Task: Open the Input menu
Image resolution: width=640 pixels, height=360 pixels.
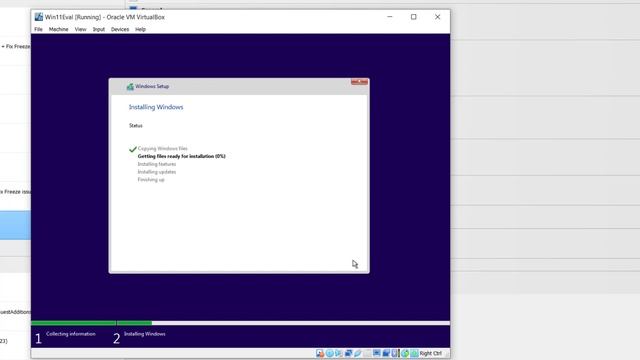Action: coord(99,29)
